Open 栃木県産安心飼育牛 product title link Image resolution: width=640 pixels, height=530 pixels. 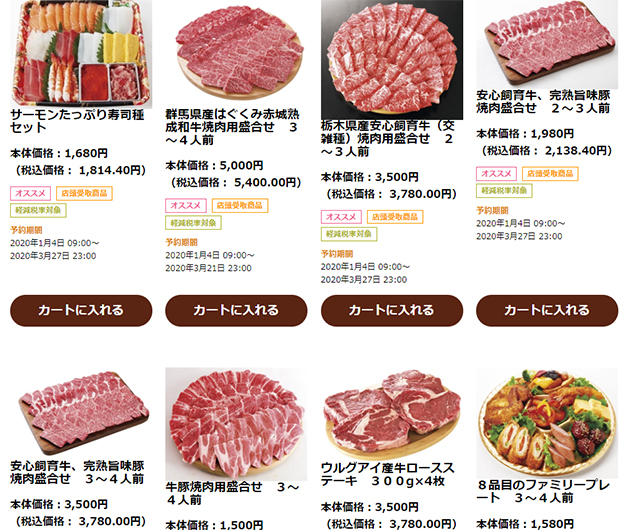[x=388, y=138]
